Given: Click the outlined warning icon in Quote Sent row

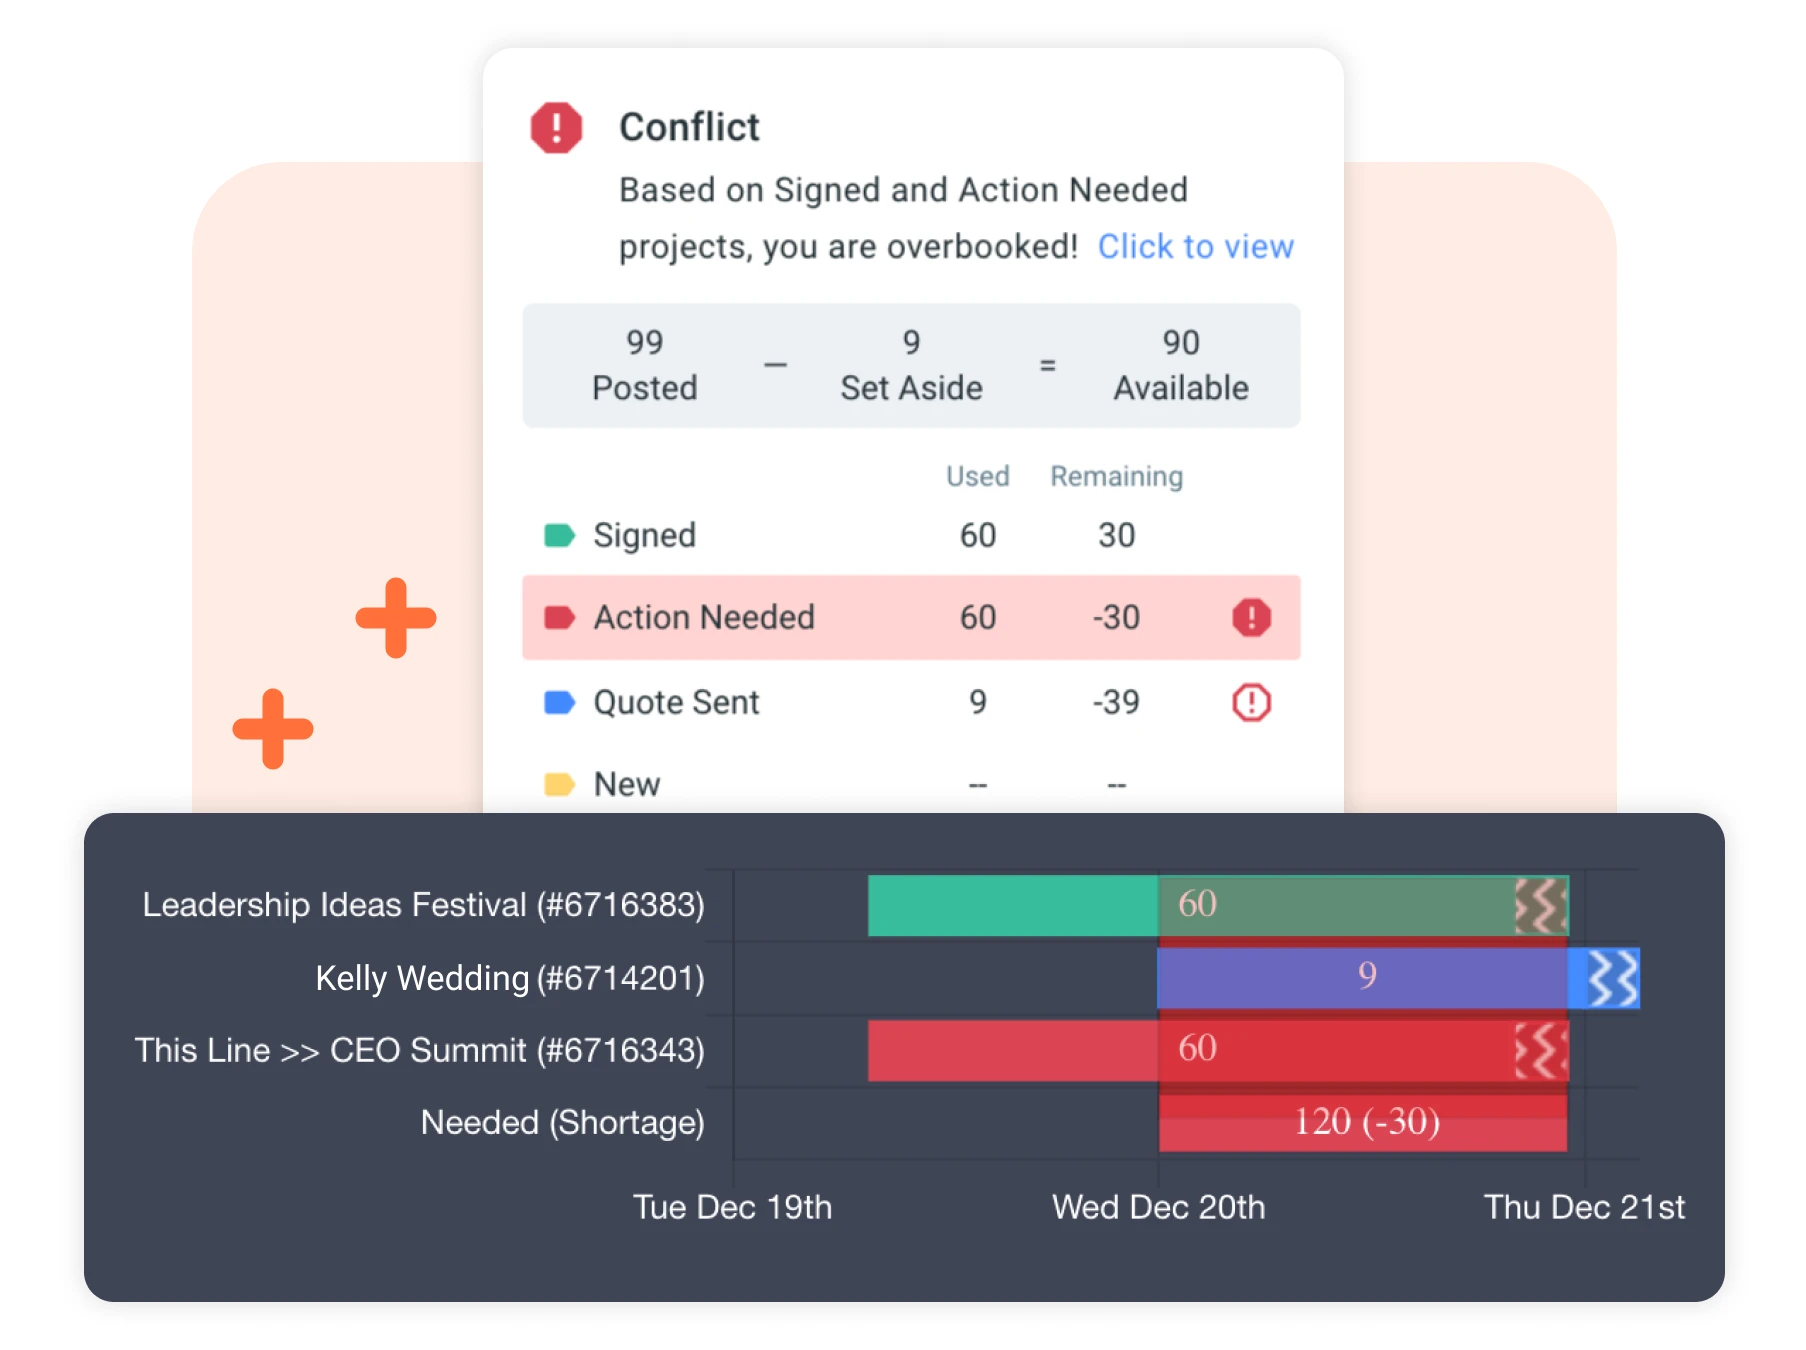Looking at the screenshot, I should 1251,703.
